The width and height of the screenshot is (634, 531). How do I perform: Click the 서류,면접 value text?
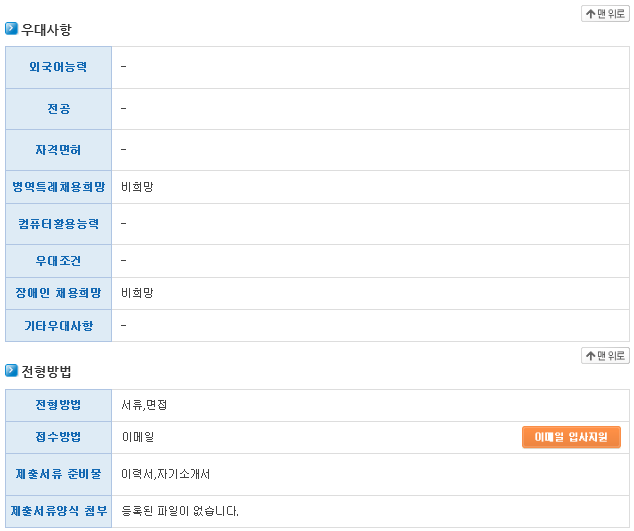pyautogui.click(x=144, y=405)
